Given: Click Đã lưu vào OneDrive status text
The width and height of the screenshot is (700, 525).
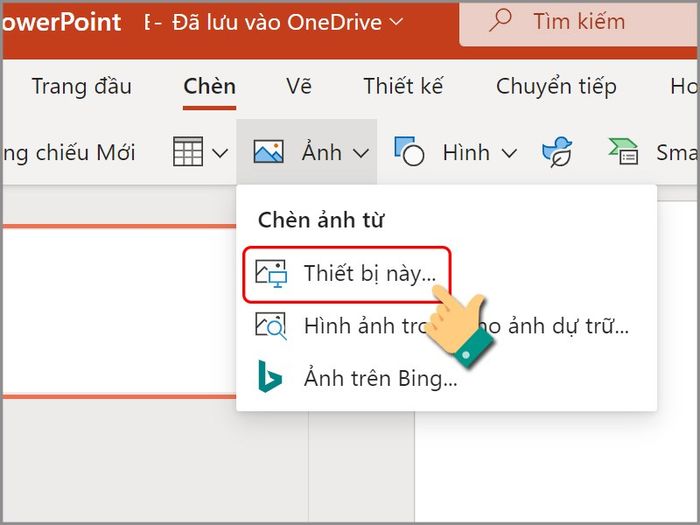Looking at the screenshot, I should click(x=277, y=22).
